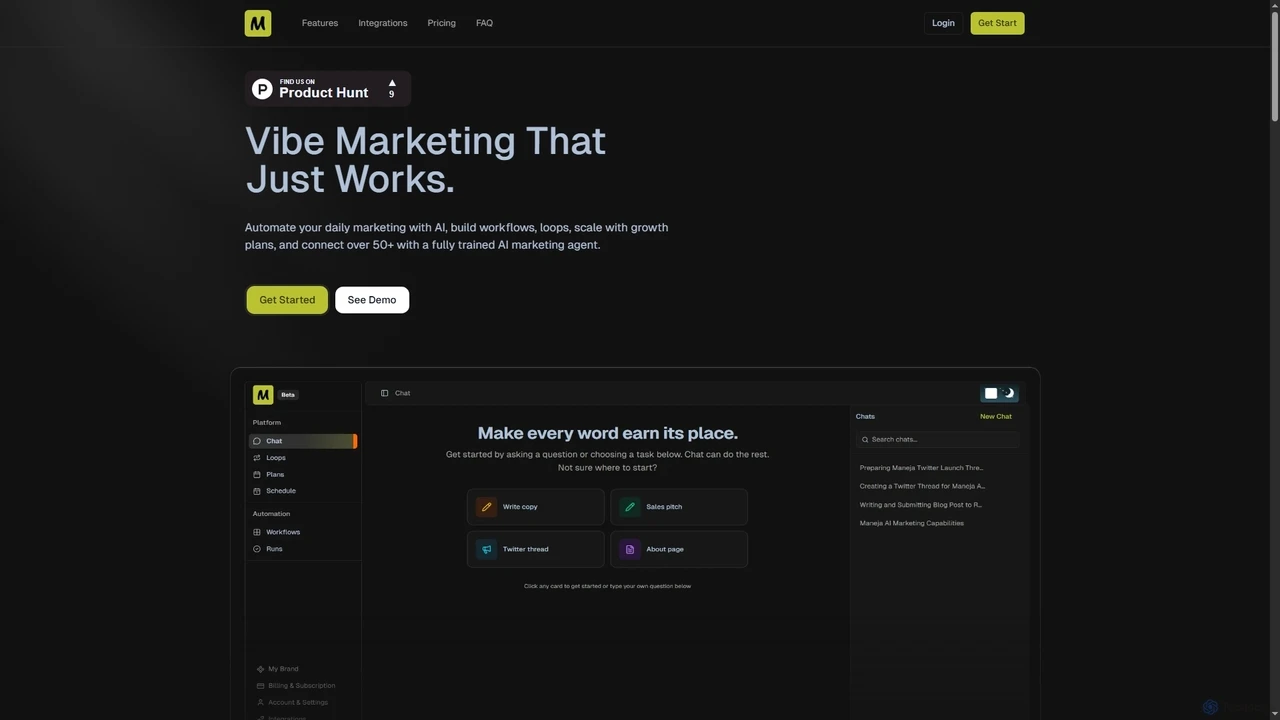Open chat 'Writing and Submitting Blog Post to R...'
Image resolution: width=1280 pixels, height=720 pixels.
click(921, 505)
